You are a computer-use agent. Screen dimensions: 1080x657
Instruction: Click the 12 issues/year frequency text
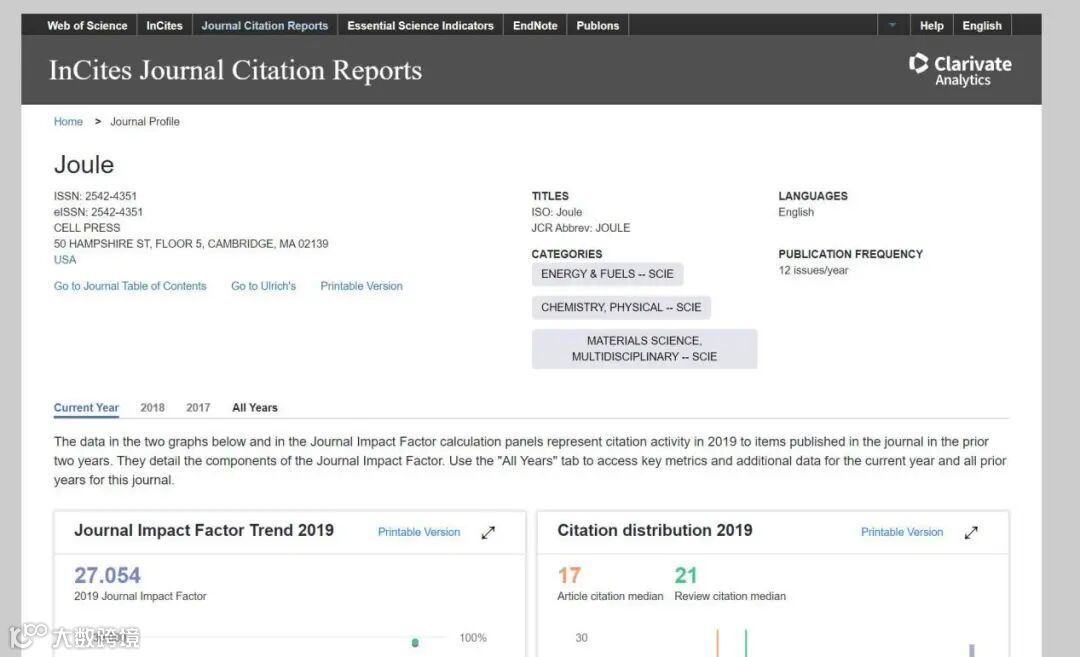(x=813, y=271)
